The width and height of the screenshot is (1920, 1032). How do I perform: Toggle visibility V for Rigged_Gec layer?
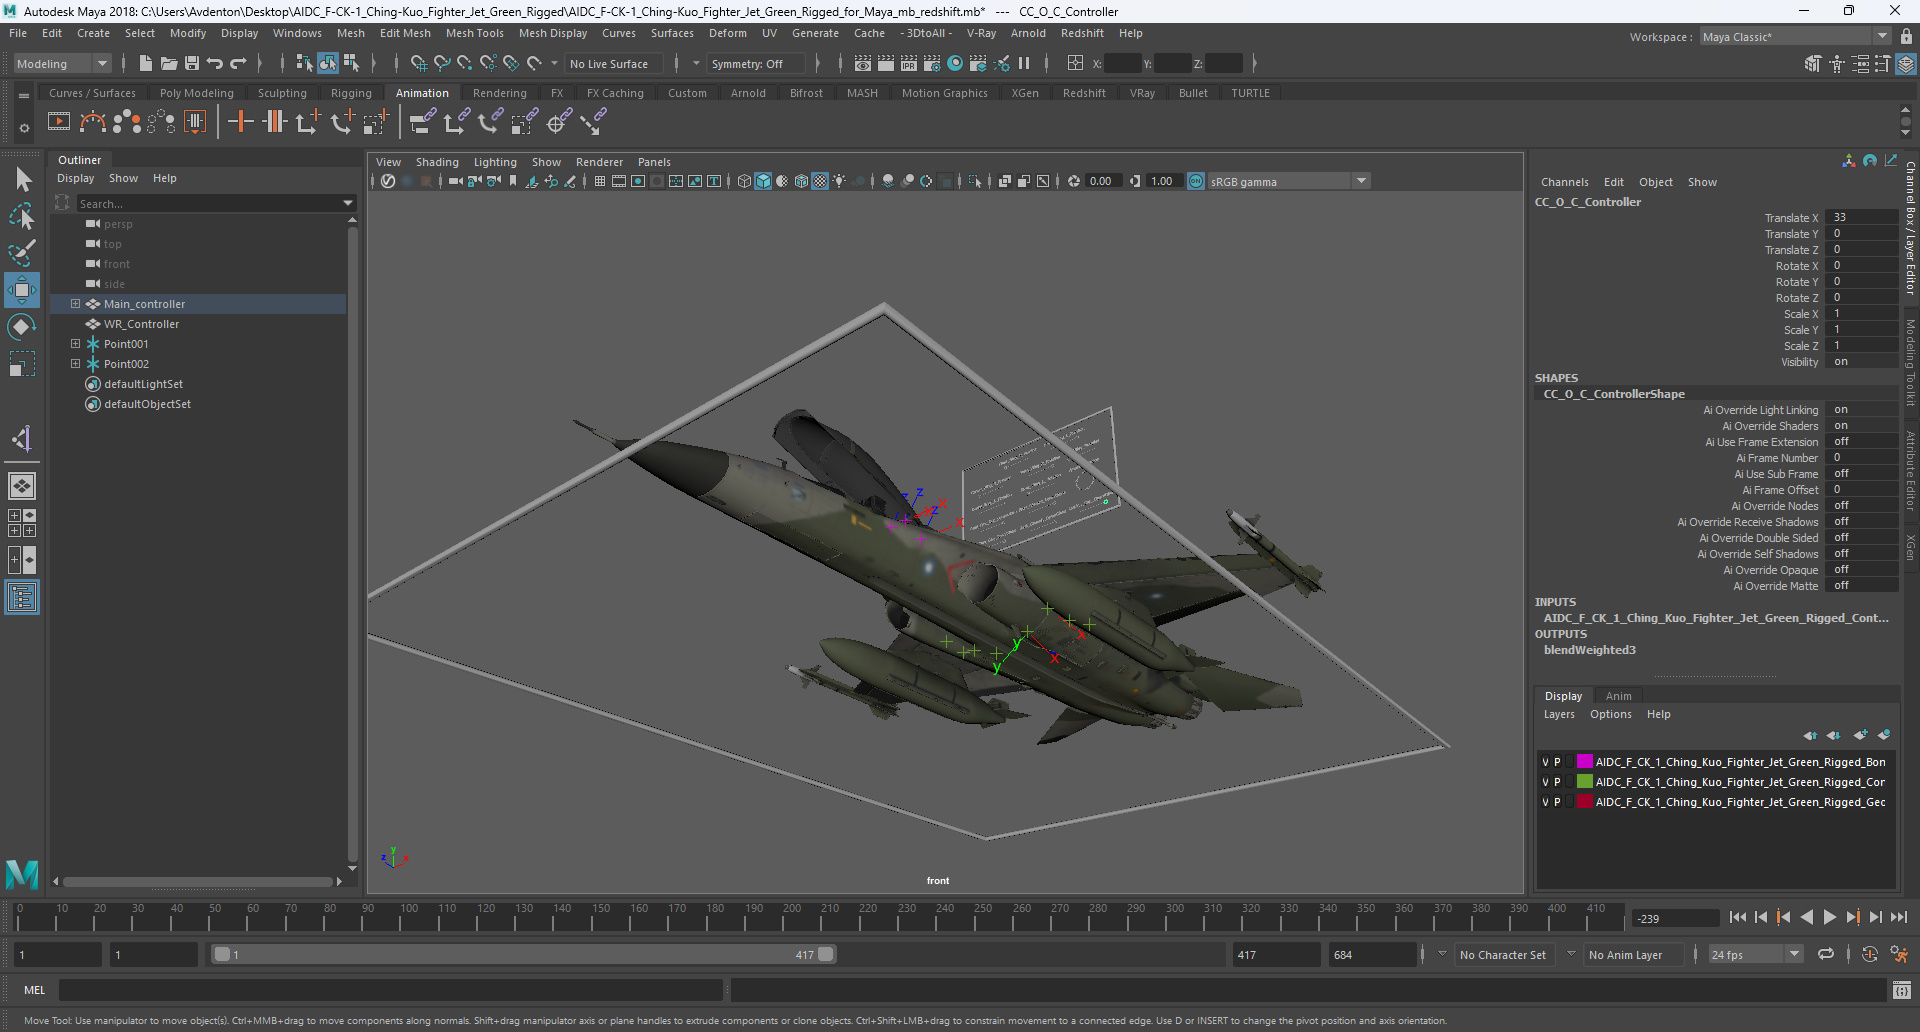(1545, 802)
